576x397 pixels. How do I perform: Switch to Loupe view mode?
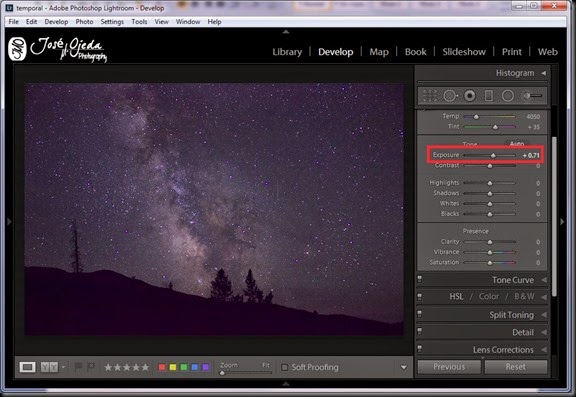coord(27,367)
